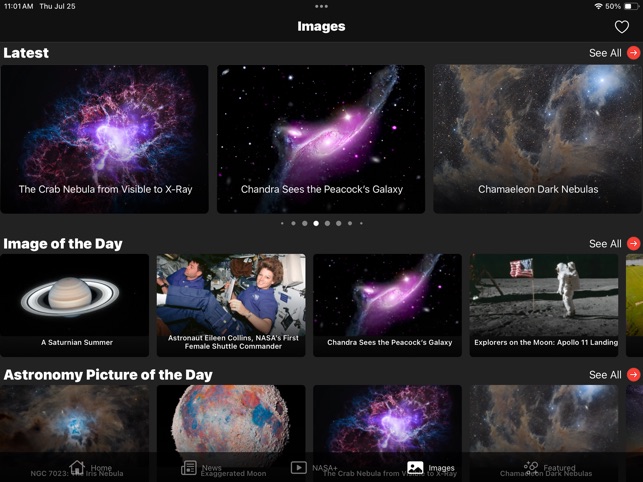
Task: Open Astronaut Eileen Collins image
Action: tap(231, 305)
